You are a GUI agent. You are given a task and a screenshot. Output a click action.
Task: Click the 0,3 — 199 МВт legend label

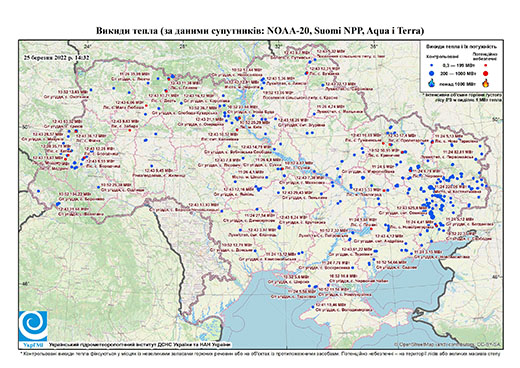[x=458, y=65]
